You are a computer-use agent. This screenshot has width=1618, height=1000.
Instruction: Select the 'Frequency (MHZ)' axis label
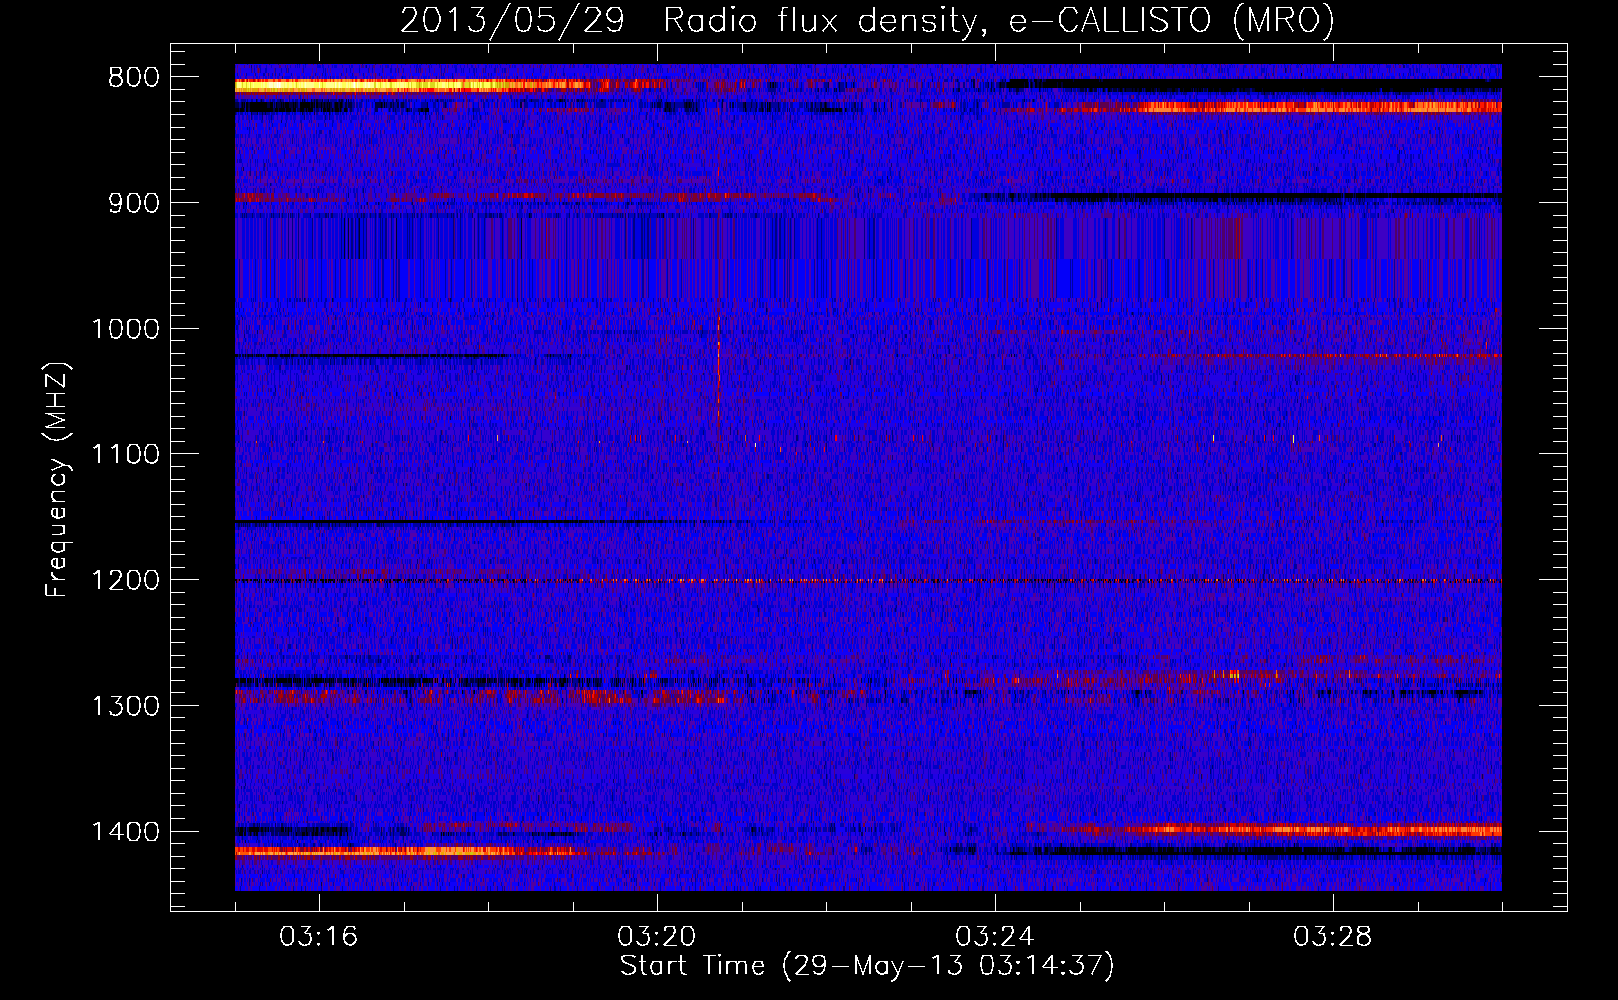[x=57, y=480]
